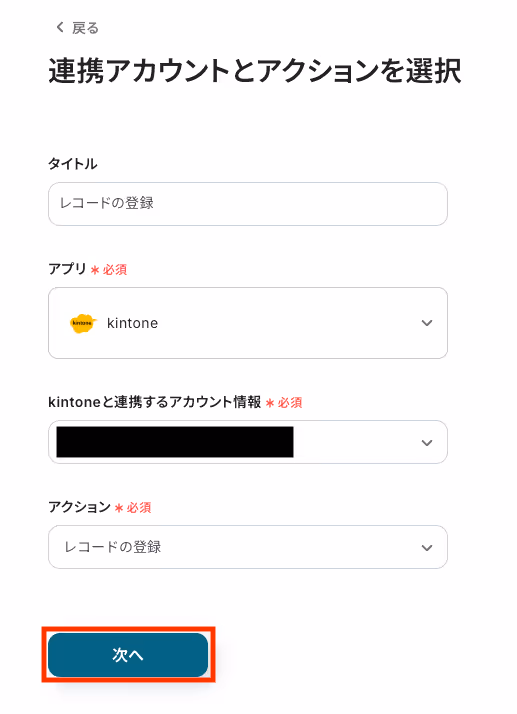This screenshot has width=517, height=714.
Task: Go back via the 戻る link
Action: click(77, 28)
